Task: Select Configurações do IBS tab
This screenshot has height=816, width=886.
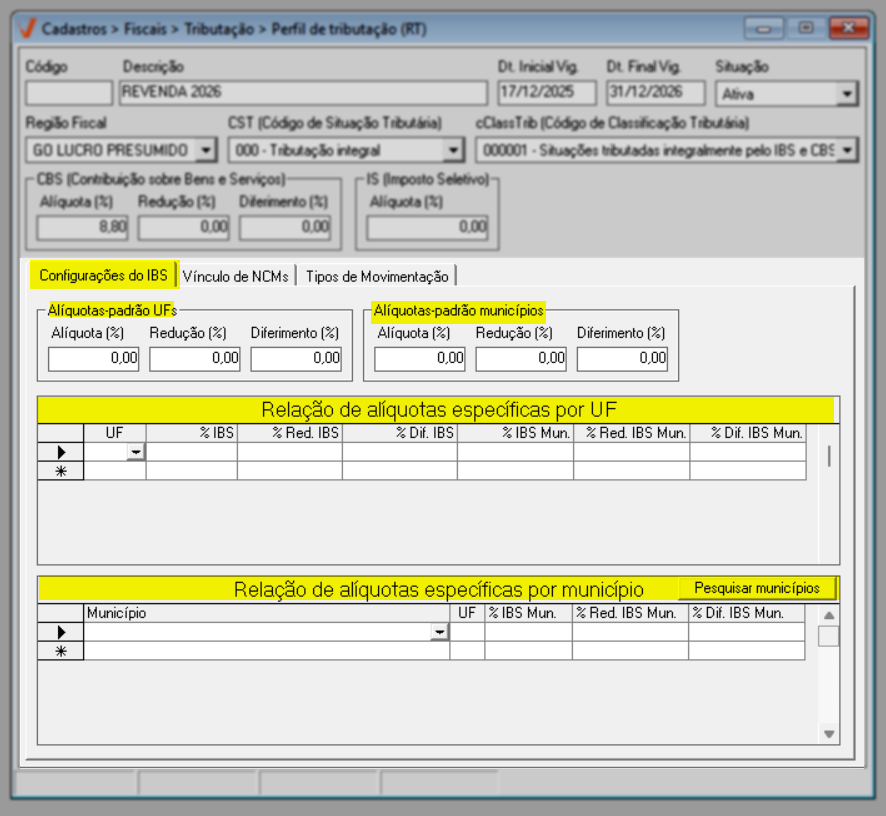Action: tap(104, 275)
